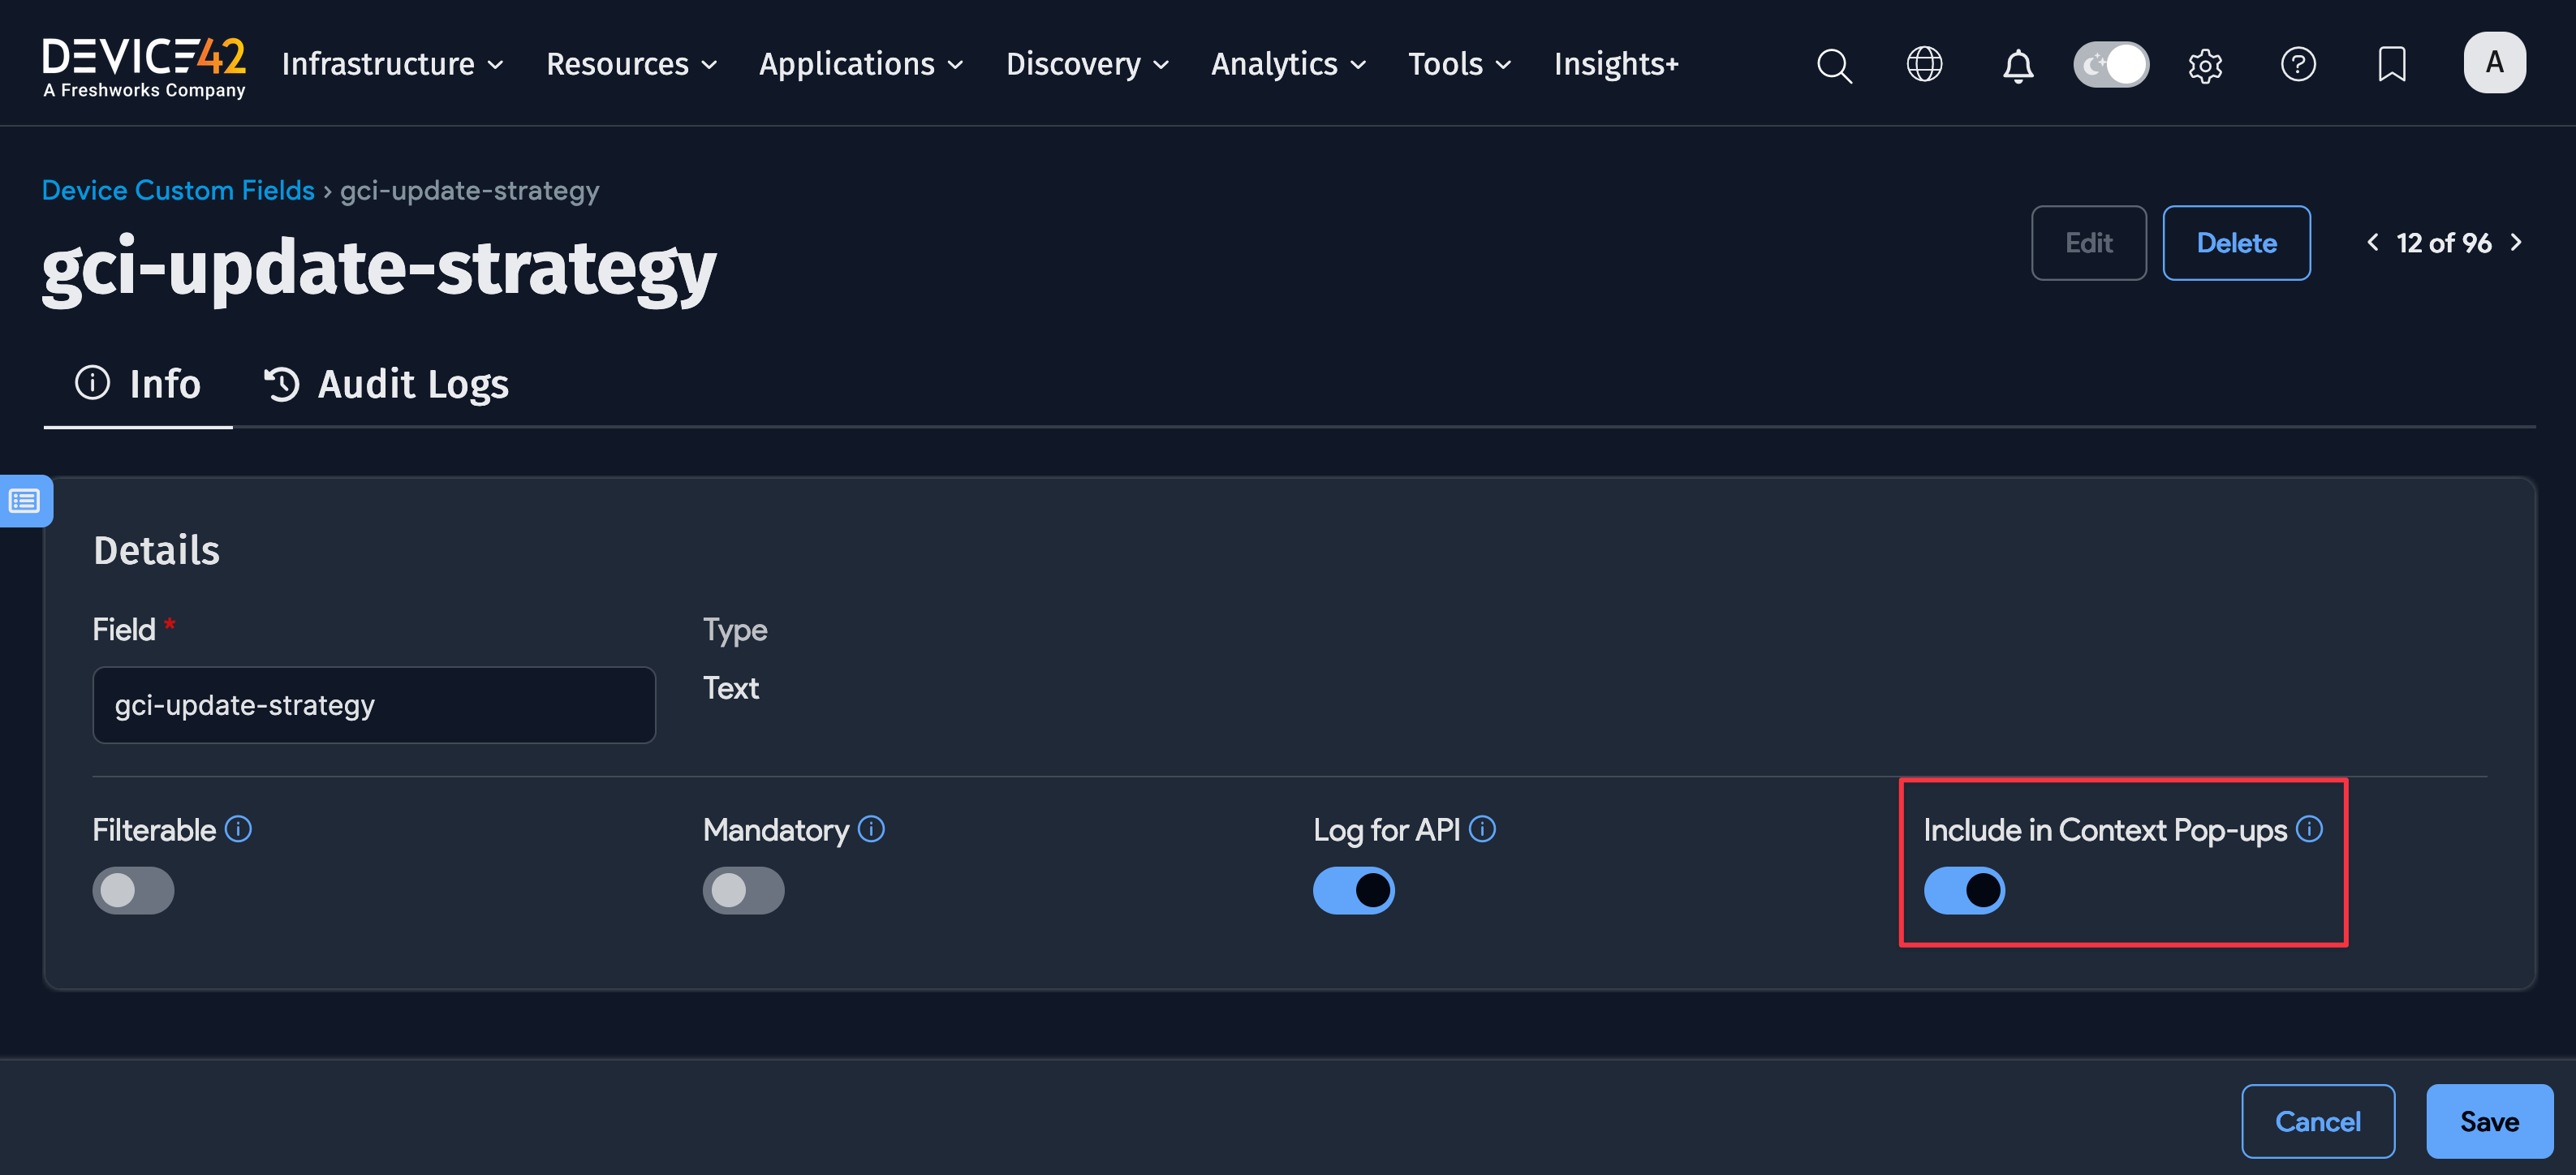The image size is (2576, 1175).
Task: Open the search magnifier icon
Action: (x=1833, y=65)
